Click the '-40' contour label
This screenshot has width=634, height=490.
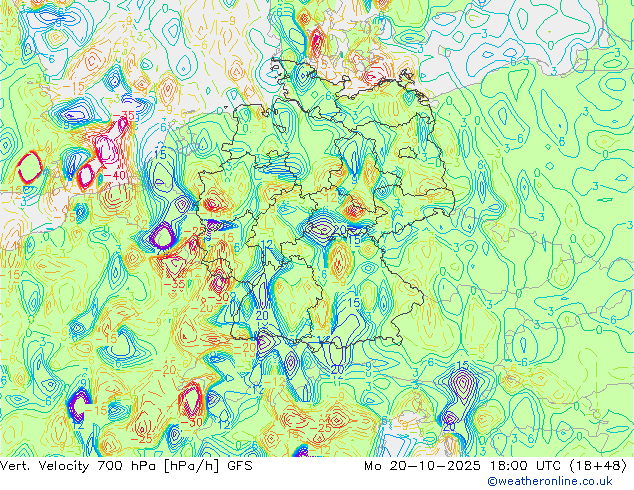point(114,175)
